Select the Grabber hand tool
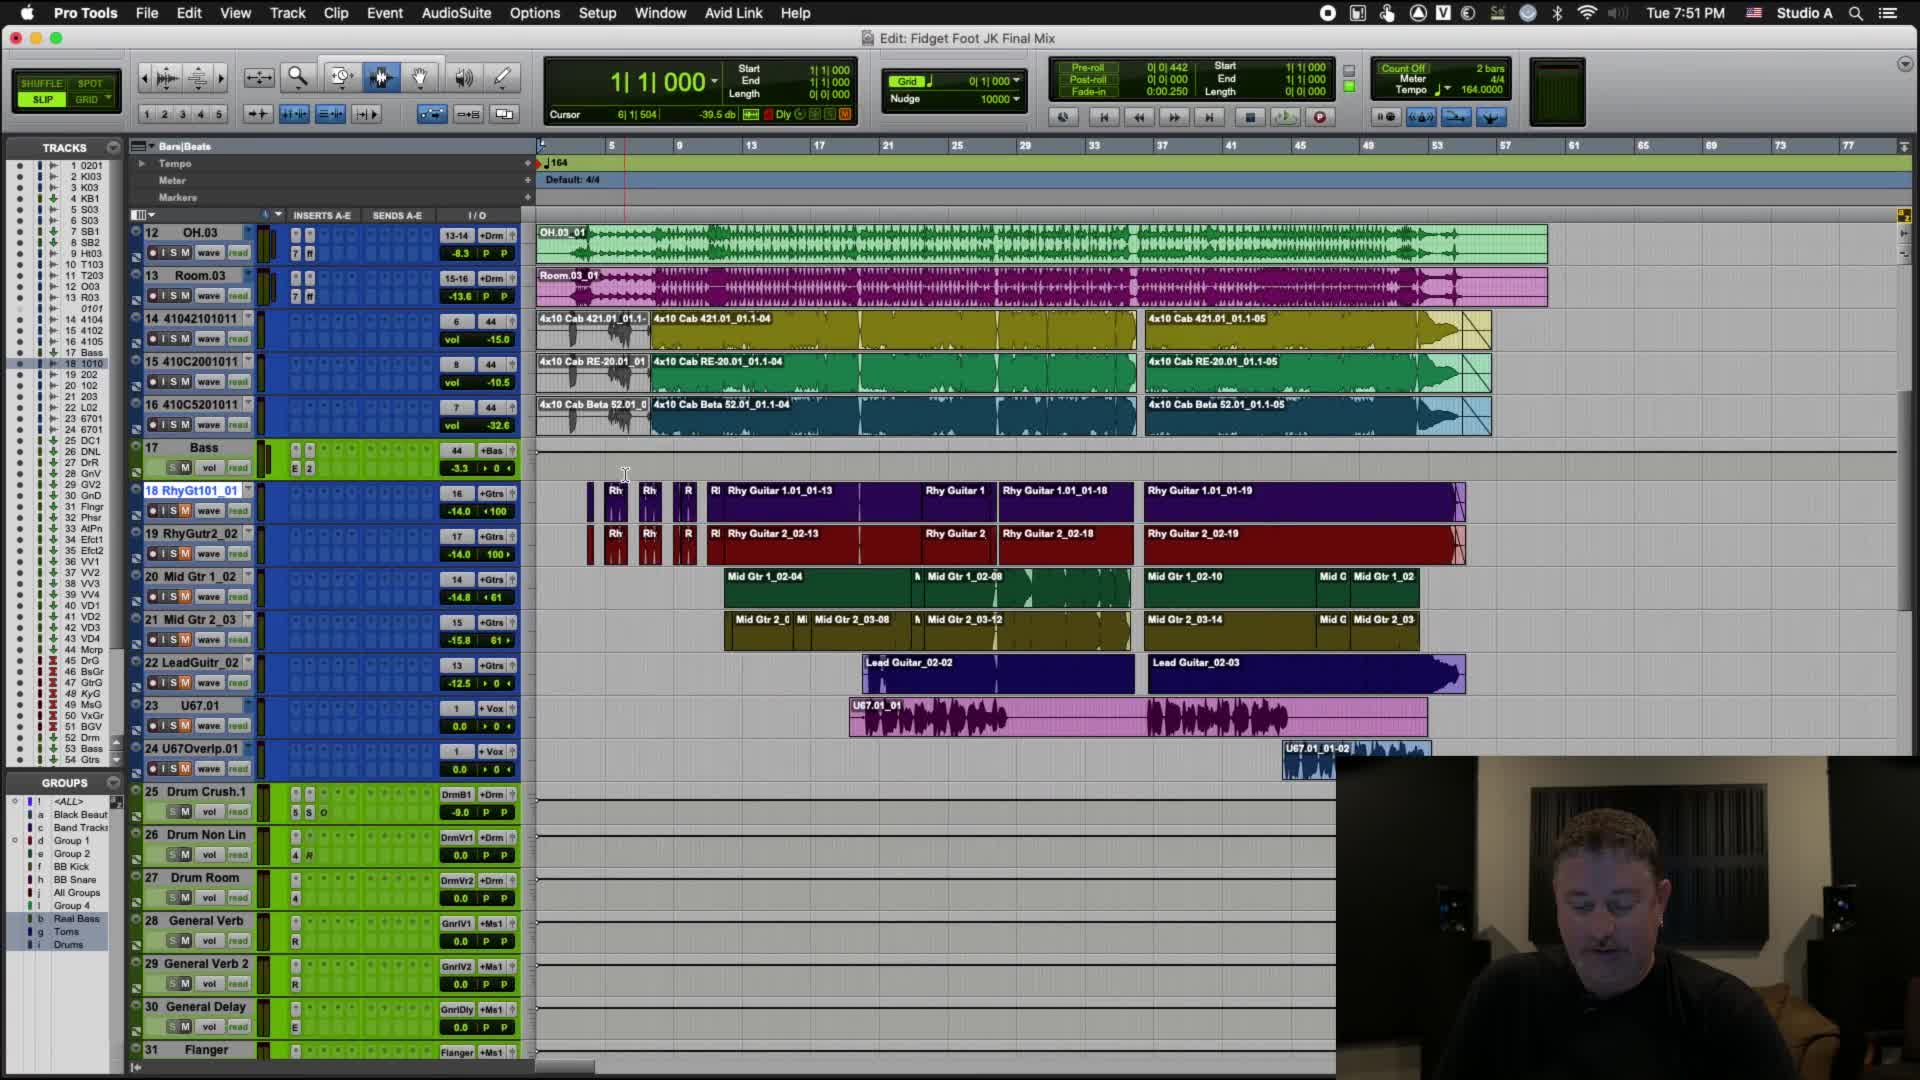This screenshot has height=1080, width=1920. tap(420, 77)
